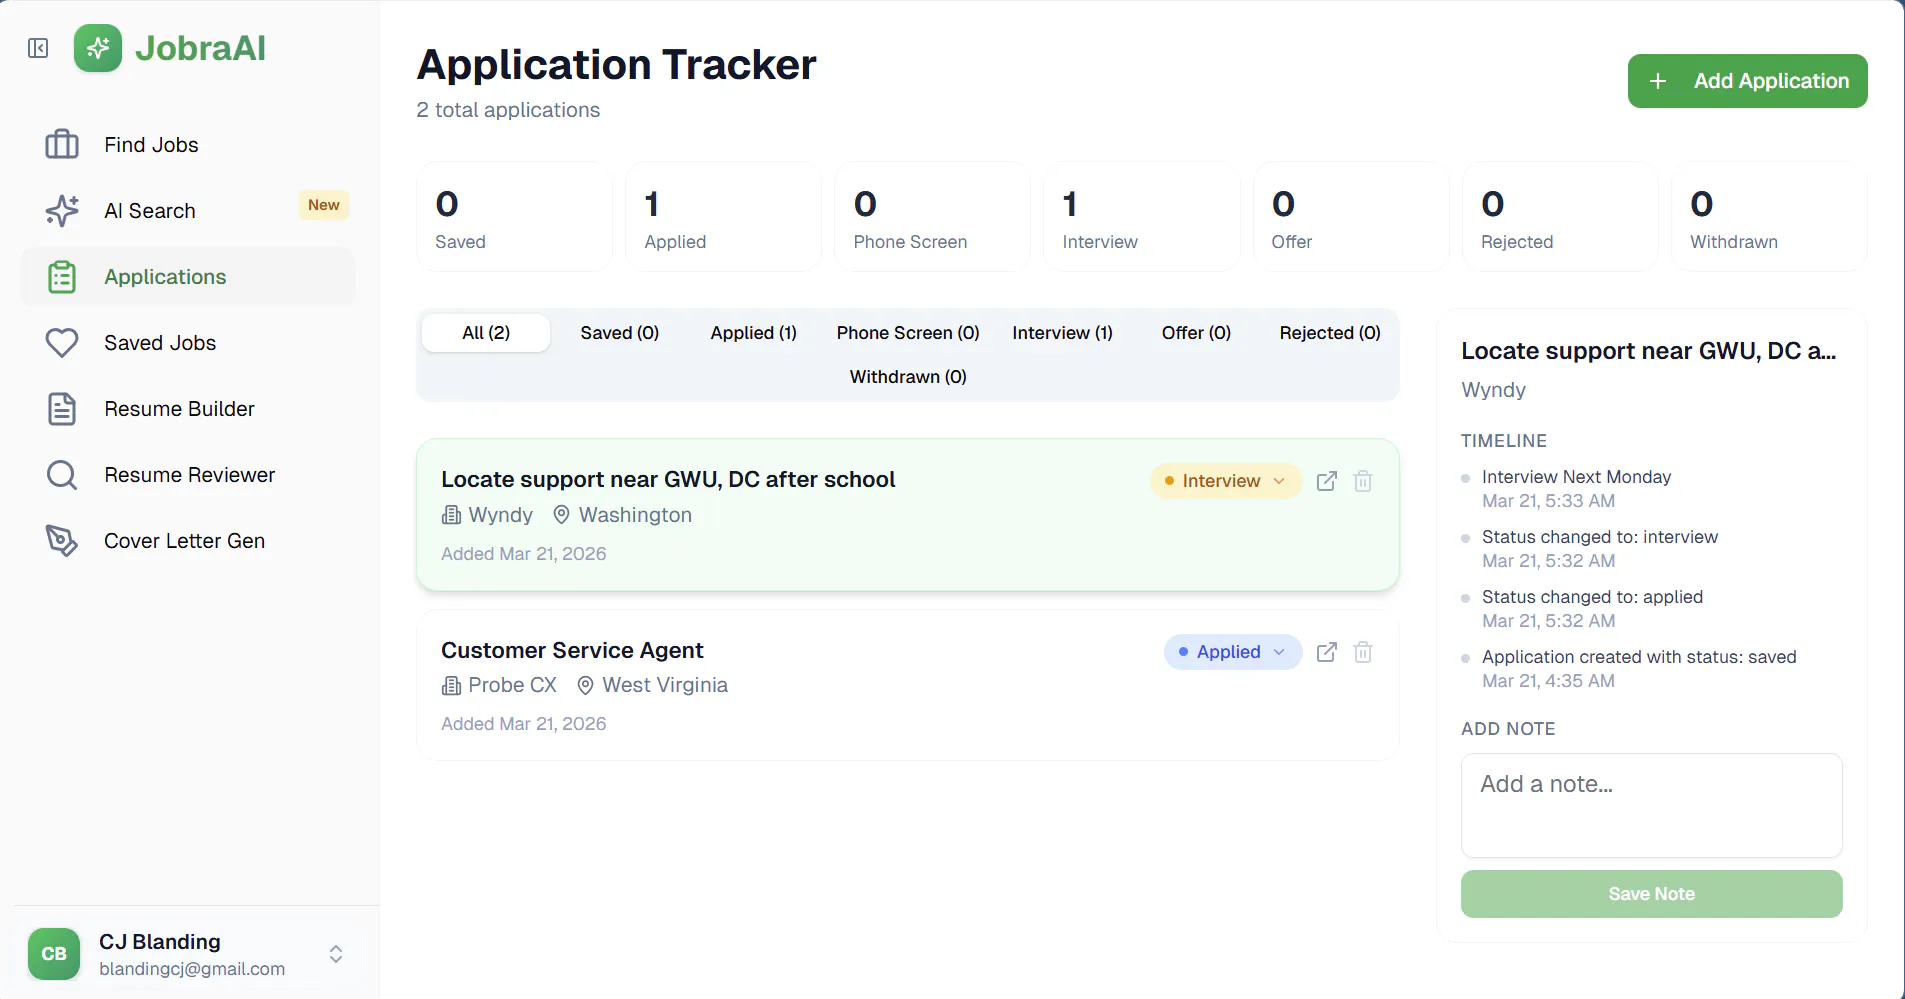Click the Resume Reviewer magnifier icon

pos(62,475)
